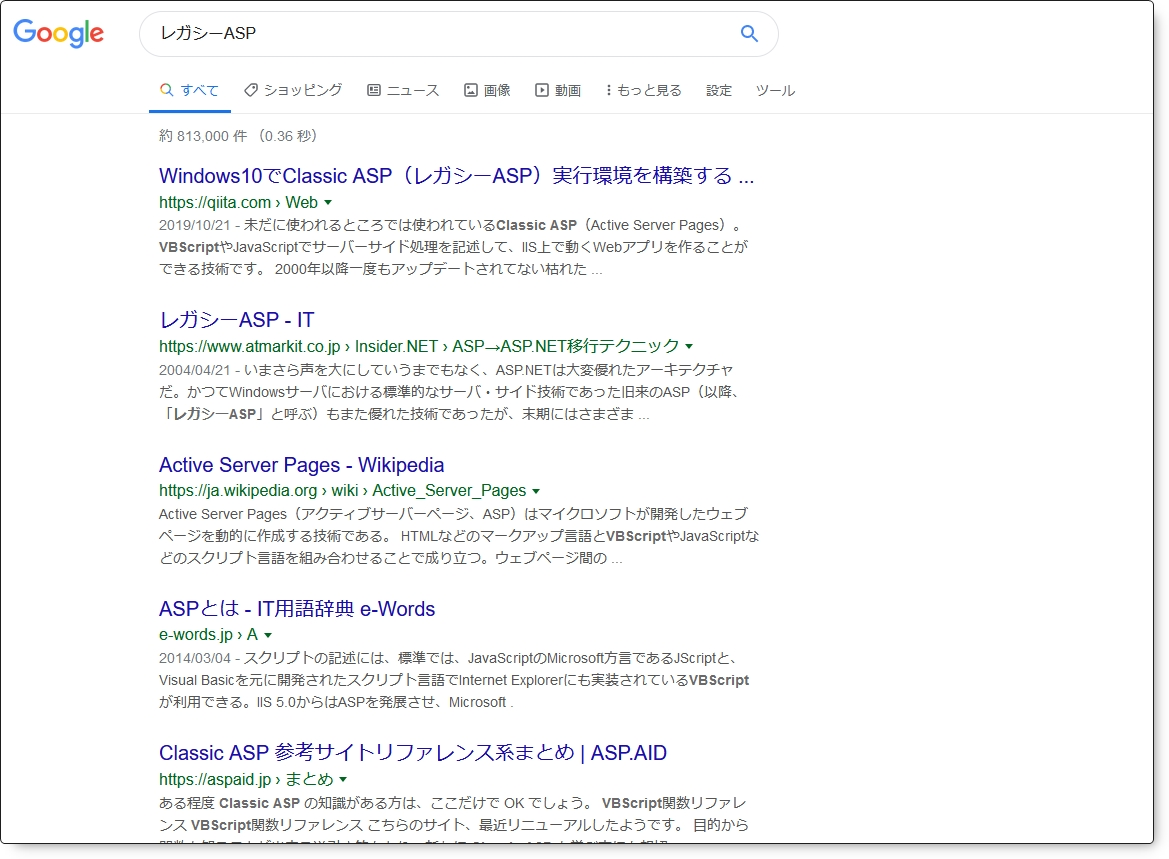Switch to the ニュース tab
The image size is (1169, 859).
tap(403, 90)
